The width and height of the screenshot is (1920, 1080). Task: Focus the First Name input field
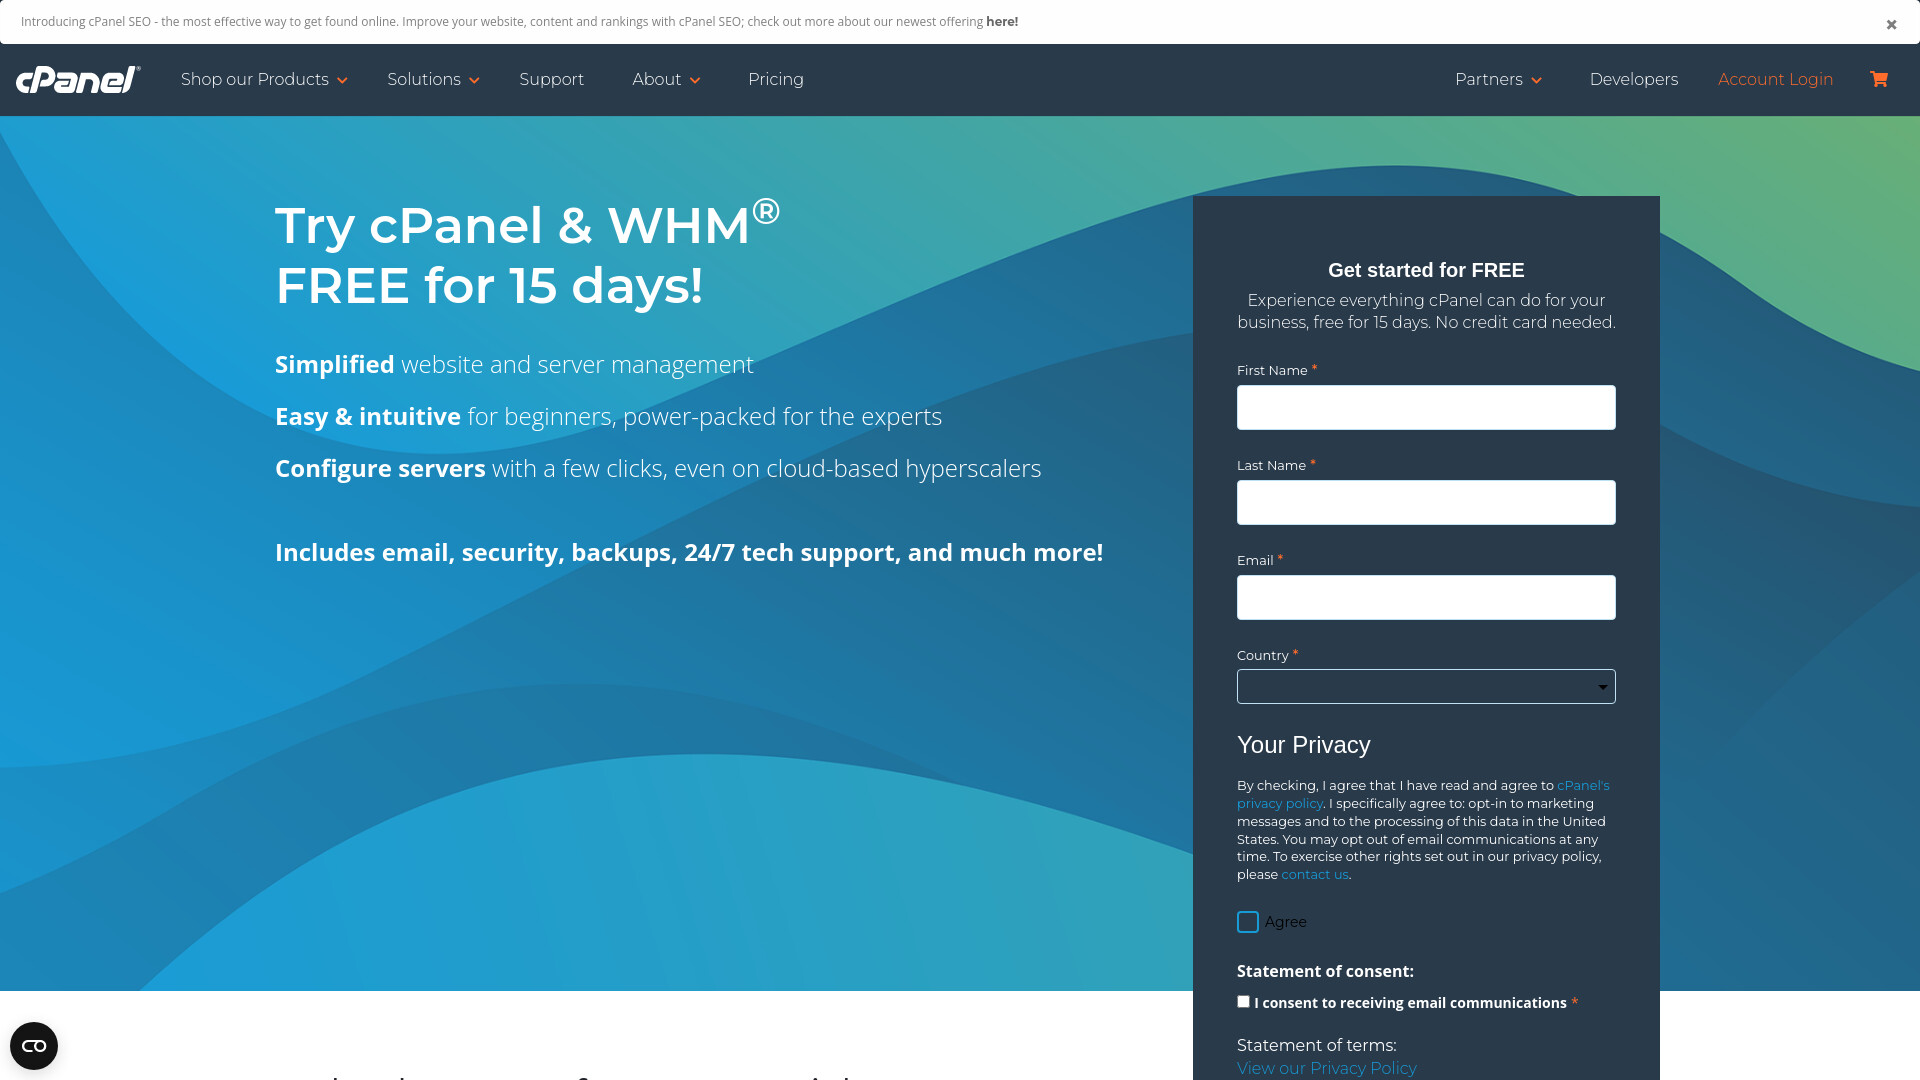point(1426,407)
